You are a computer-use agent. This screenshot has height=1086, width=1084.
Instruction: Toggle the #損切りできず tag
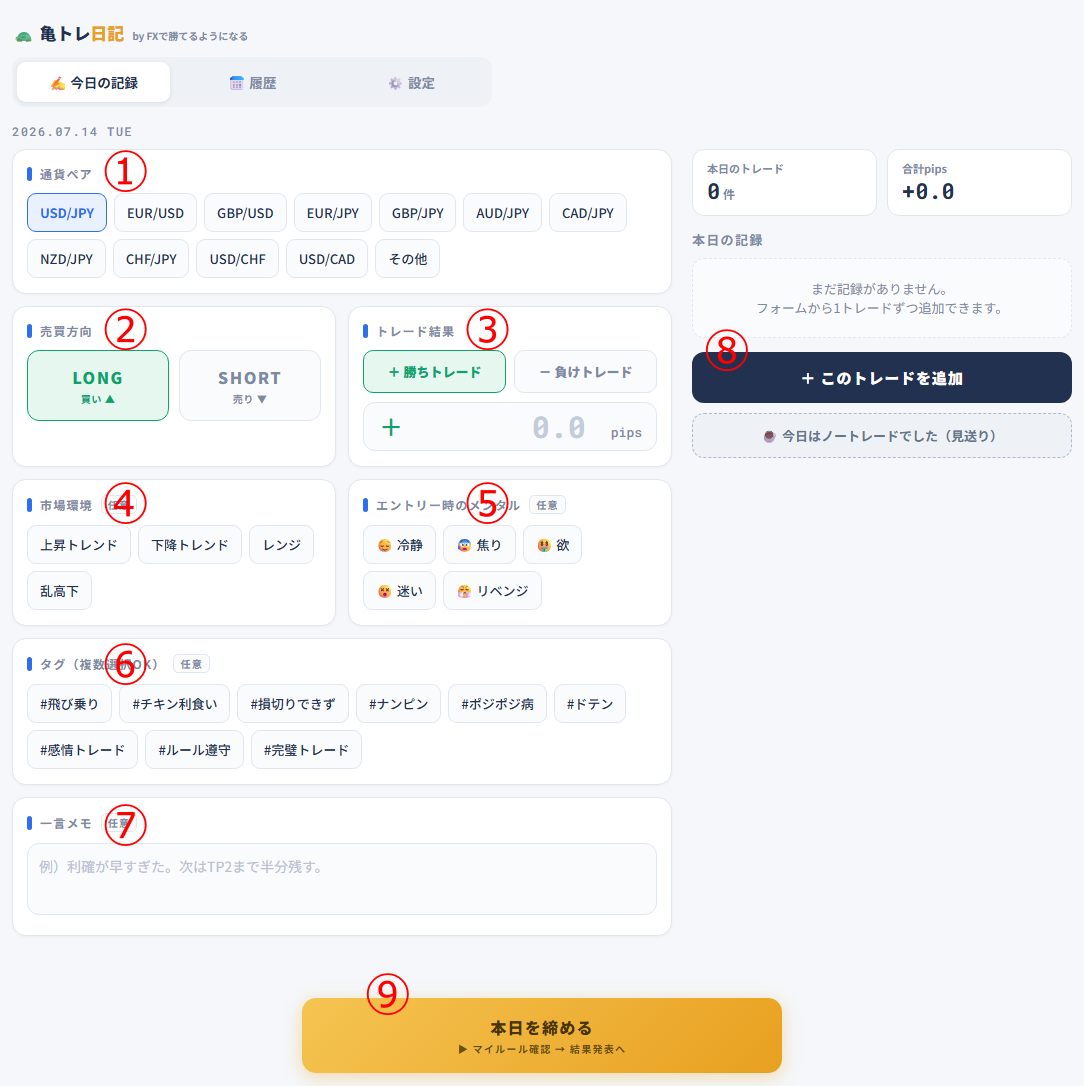[293, 704]
